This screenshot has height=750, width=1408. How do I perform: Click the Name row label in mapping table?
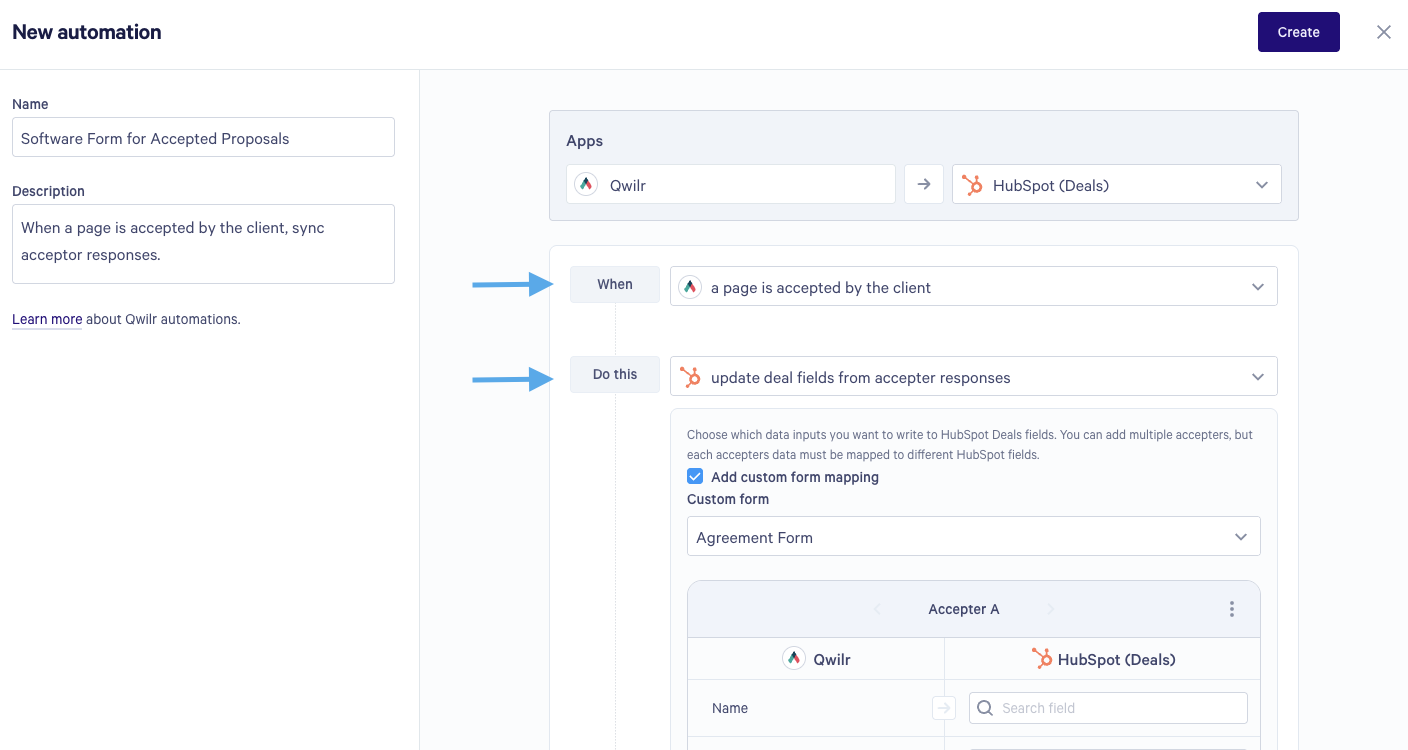pyautogui.click(x=730, y=708)
